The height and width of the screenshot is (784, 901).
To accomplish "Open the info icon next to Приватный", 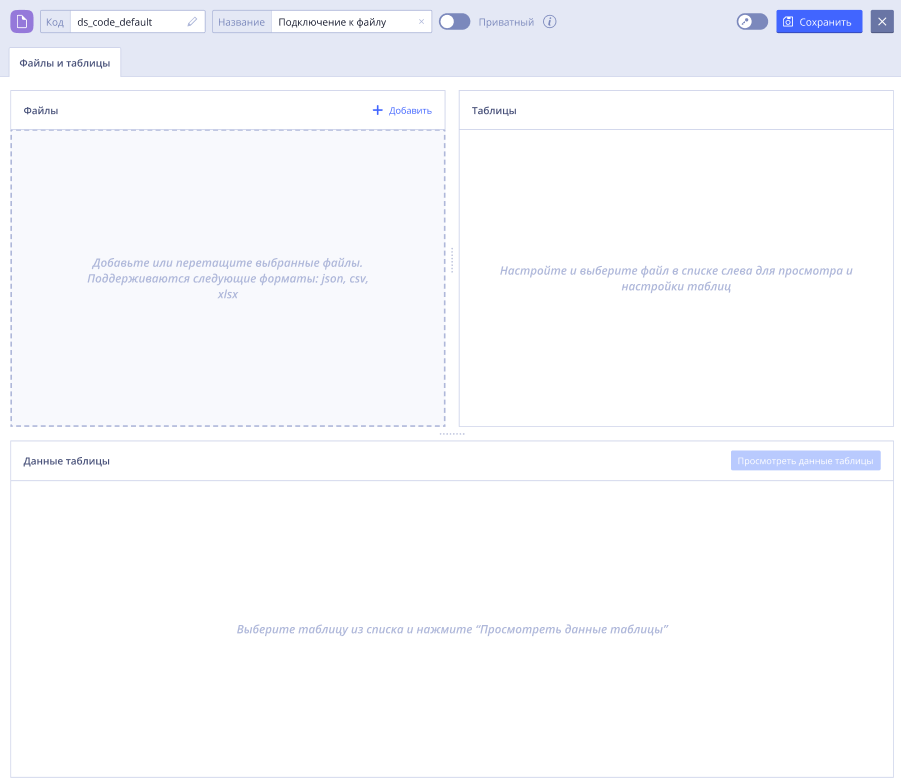I will pyautogui.click(x=549, y=22).
